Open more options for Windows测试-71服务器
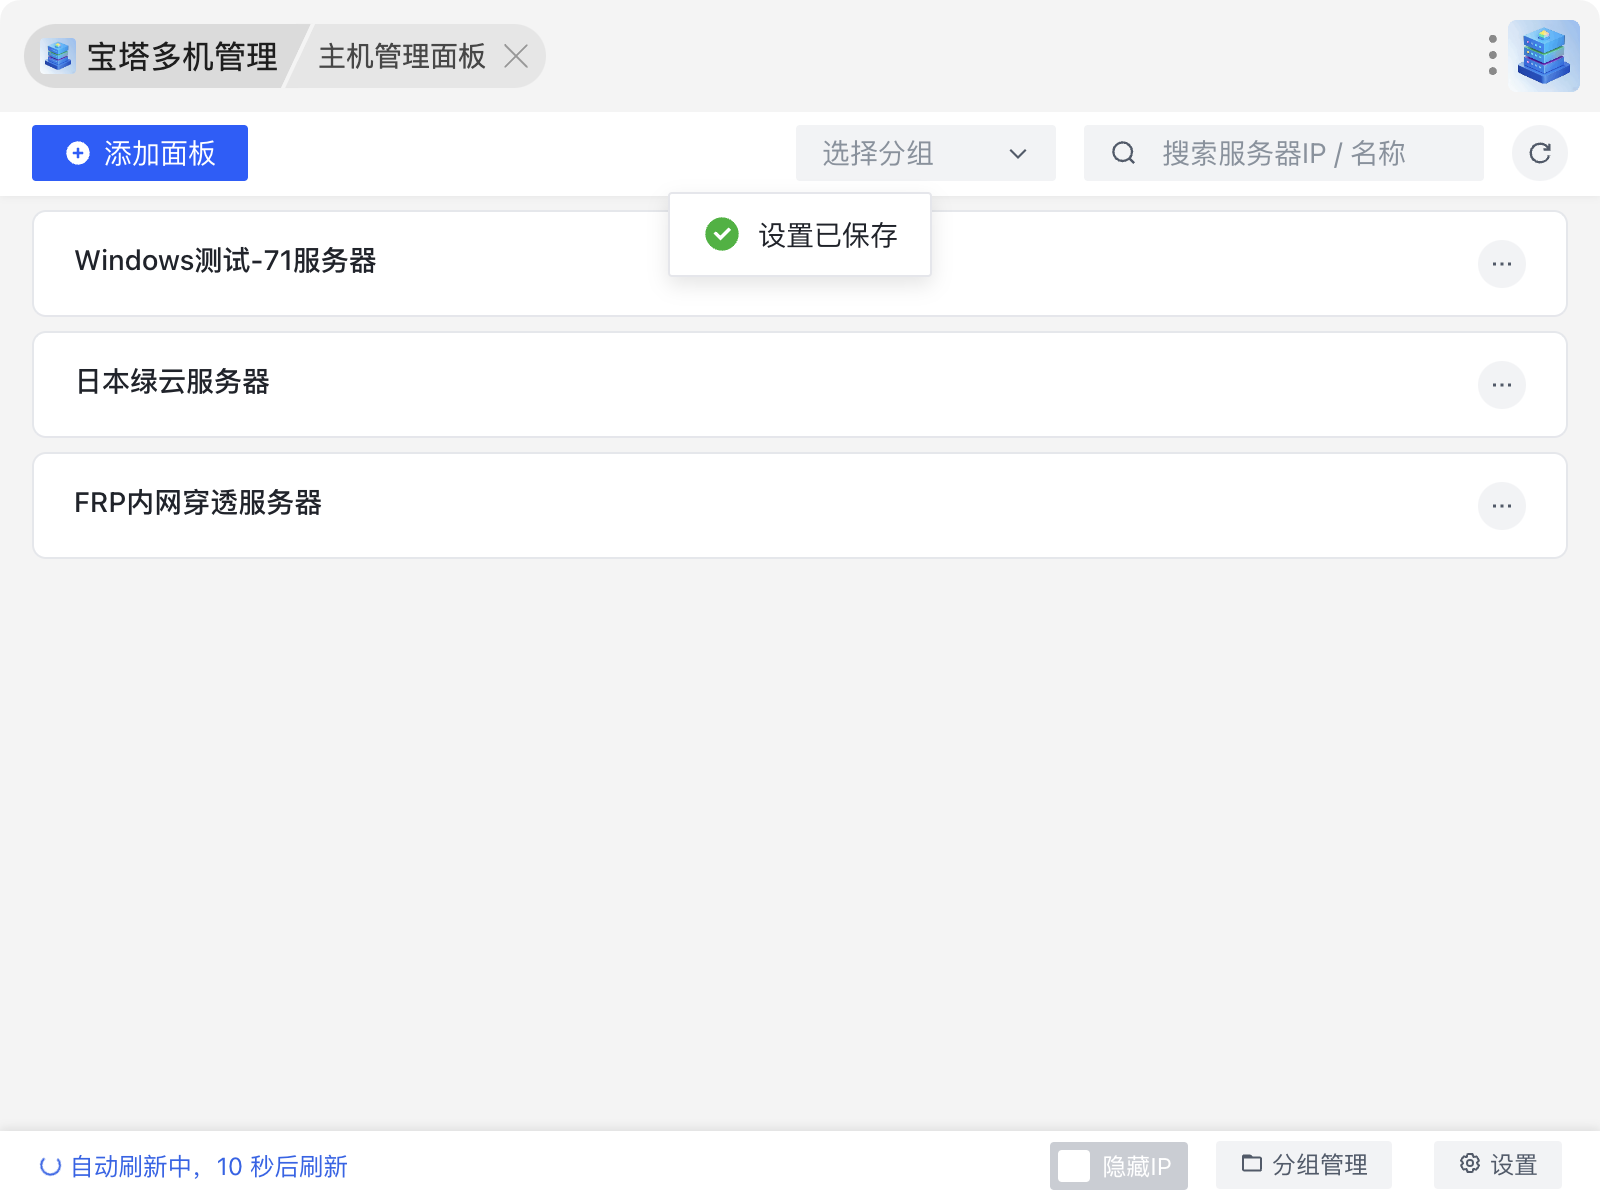The height and width of the screenshot is (1200, 1600). [x=1502, y=264]
